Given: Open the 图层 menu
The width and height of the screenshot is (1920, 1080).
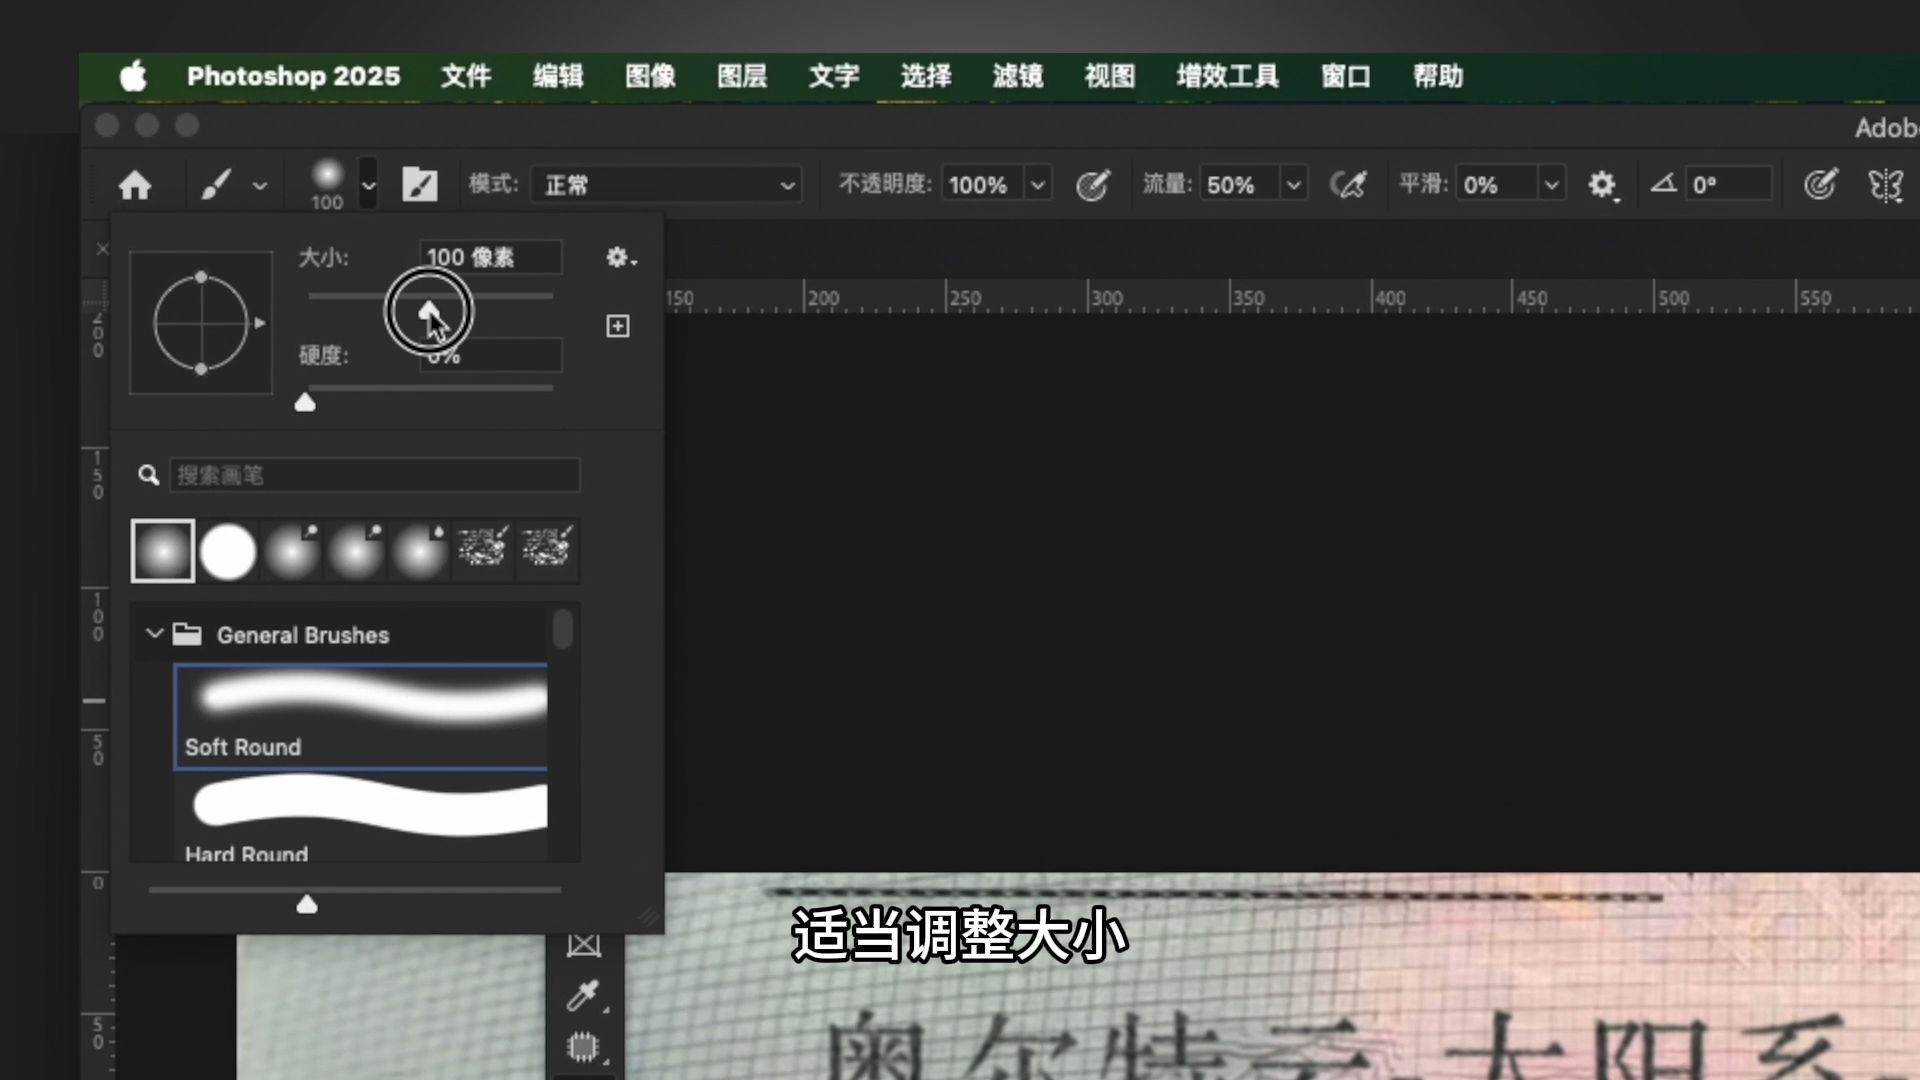Looking at the screenshot, I should 741,76.
